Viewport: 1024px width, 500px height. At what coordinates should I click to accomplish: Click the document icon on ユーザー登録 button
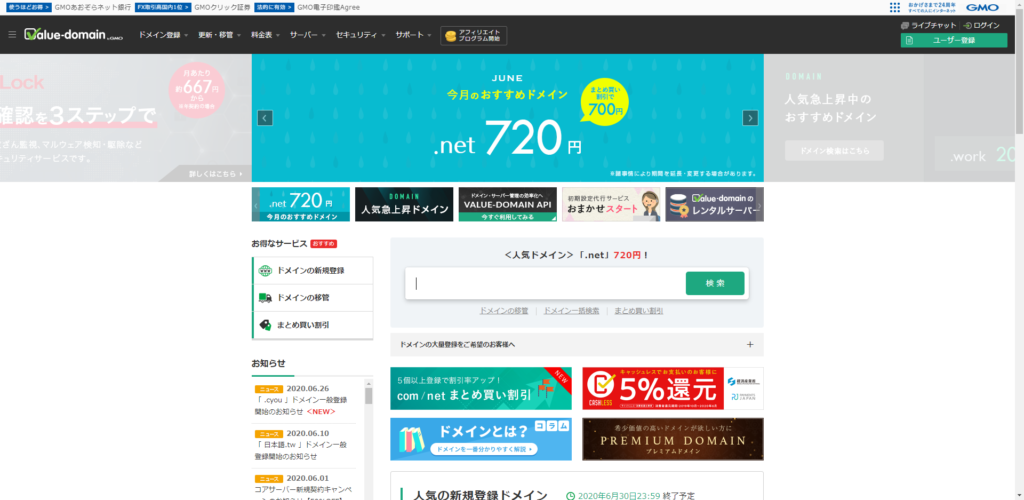coord(909,40)
